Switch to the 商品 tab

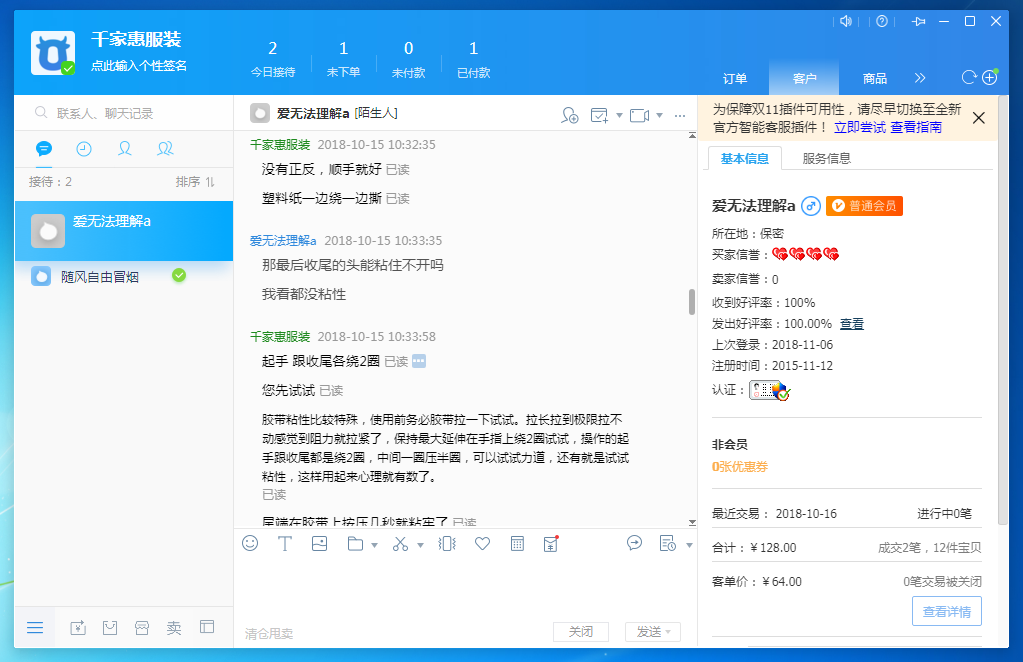pyautogui.click(x=874, y=78)
